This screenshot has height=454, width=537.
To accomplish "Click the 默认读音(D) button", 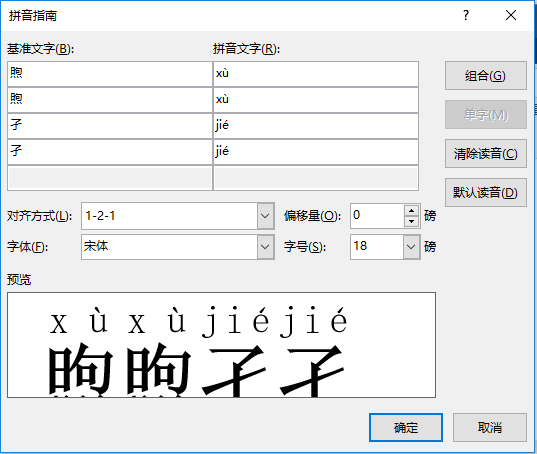I will pos(485,192).
